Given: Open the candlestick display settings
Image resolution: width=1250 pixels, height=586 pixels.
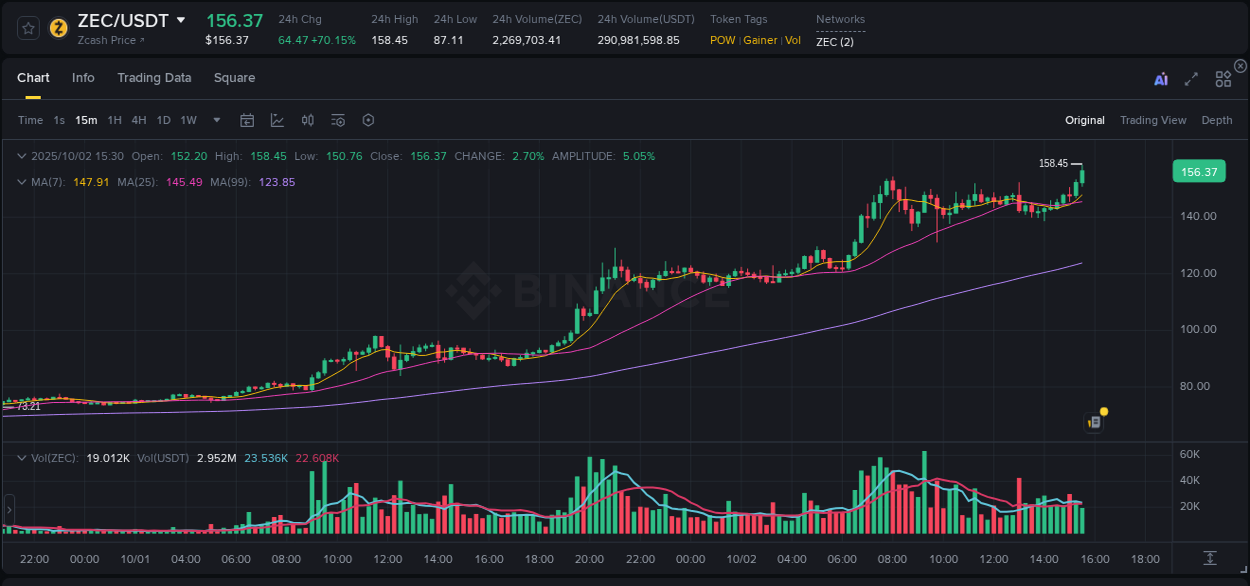Looking at the screenshot, I should click(x=307, y=119).
